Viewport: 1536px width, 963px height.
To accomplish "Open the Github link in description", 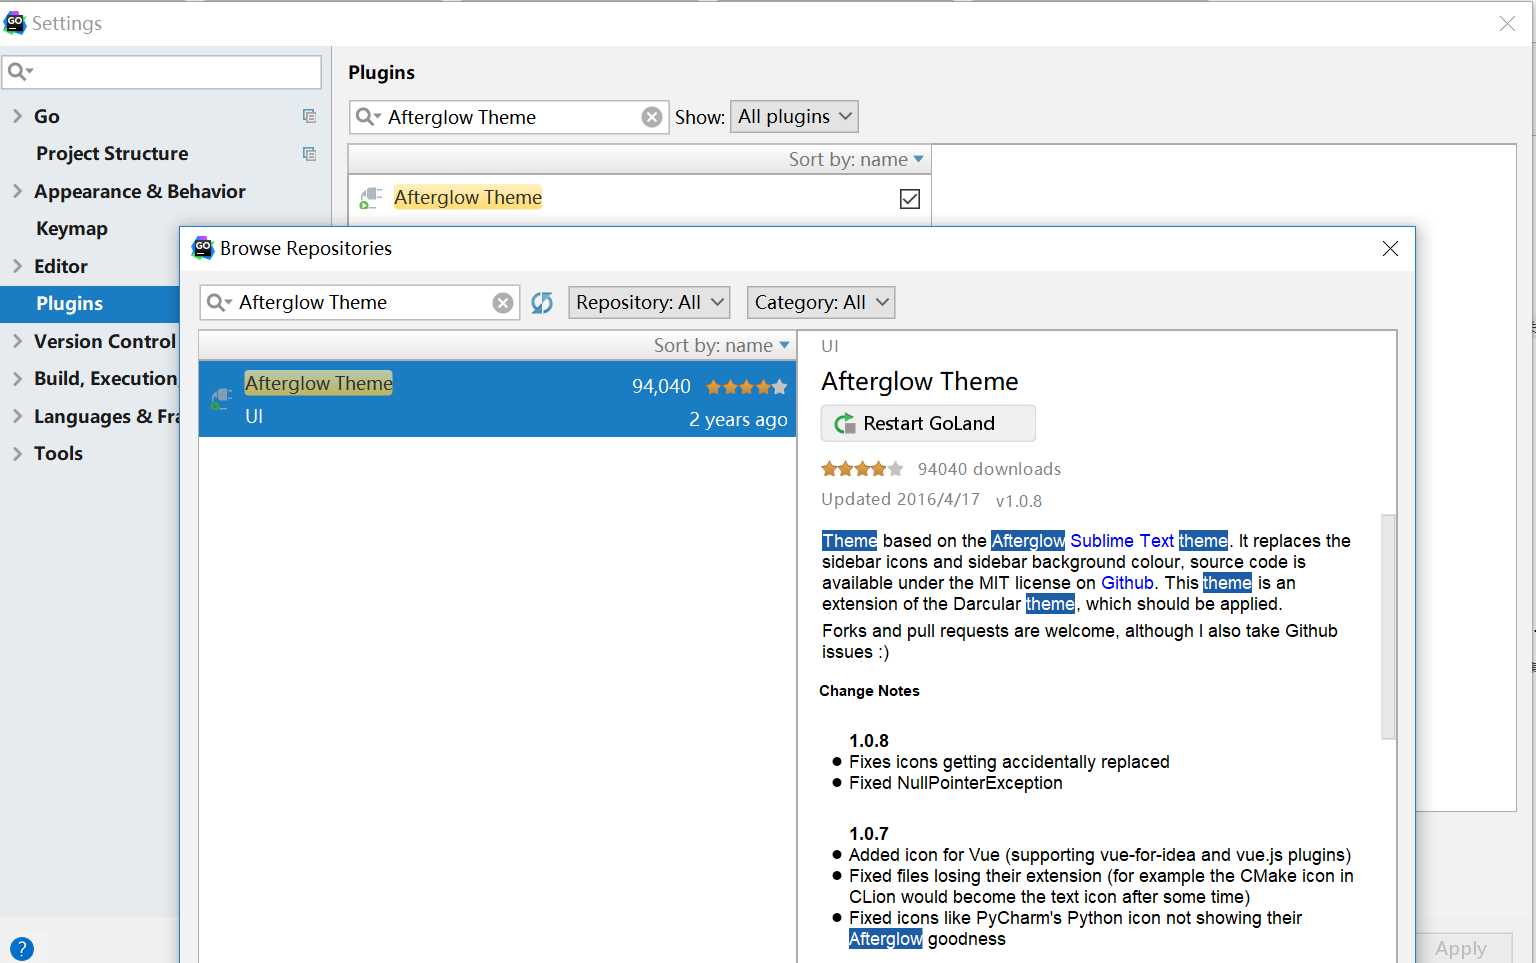I will [1127, 583].
